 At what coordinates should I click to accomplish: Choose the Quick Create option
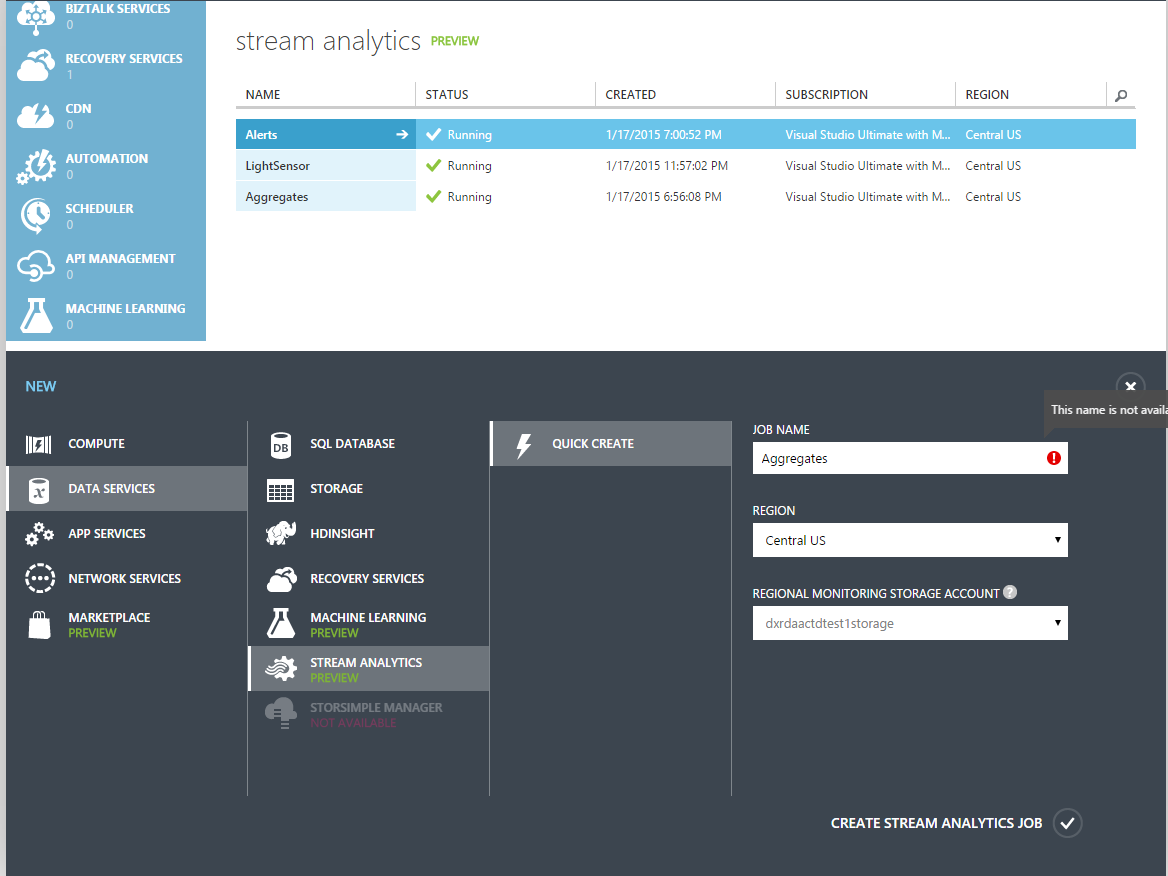coord(611,444)
